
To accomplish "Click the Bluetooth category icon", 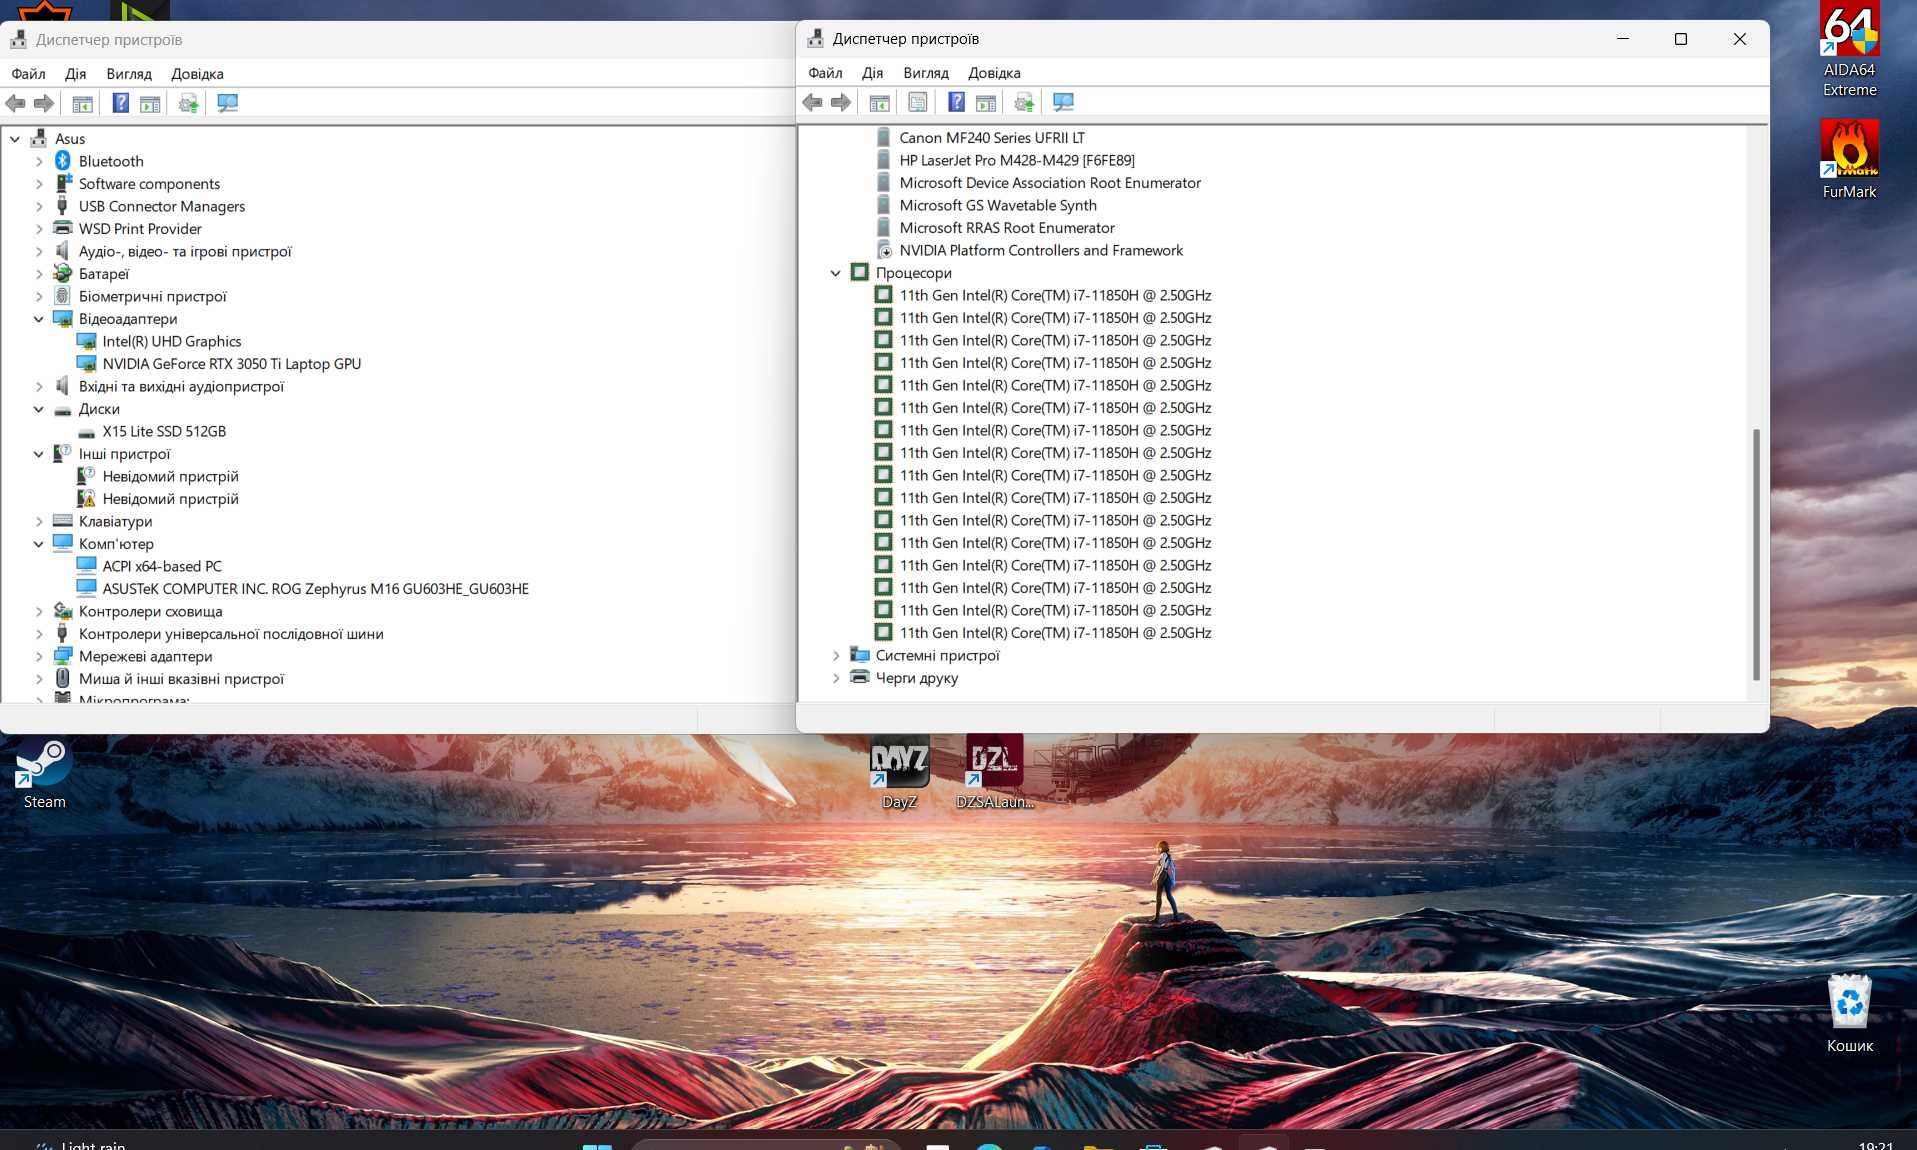I will pos(63,161).
